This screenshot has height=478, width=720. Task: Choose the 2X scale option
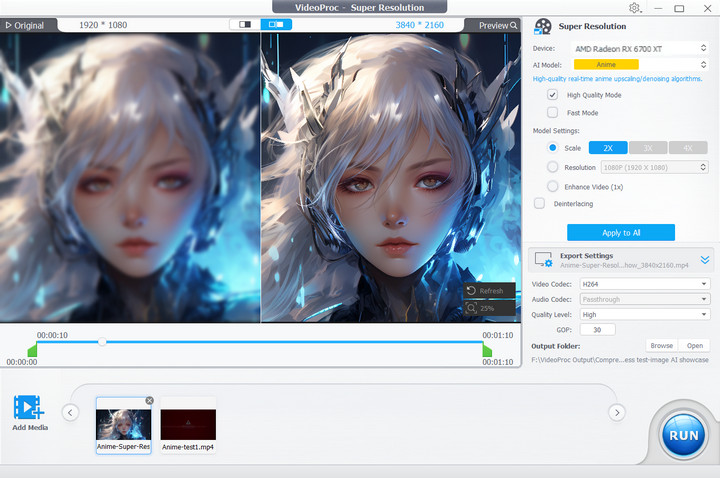(608, 148)
